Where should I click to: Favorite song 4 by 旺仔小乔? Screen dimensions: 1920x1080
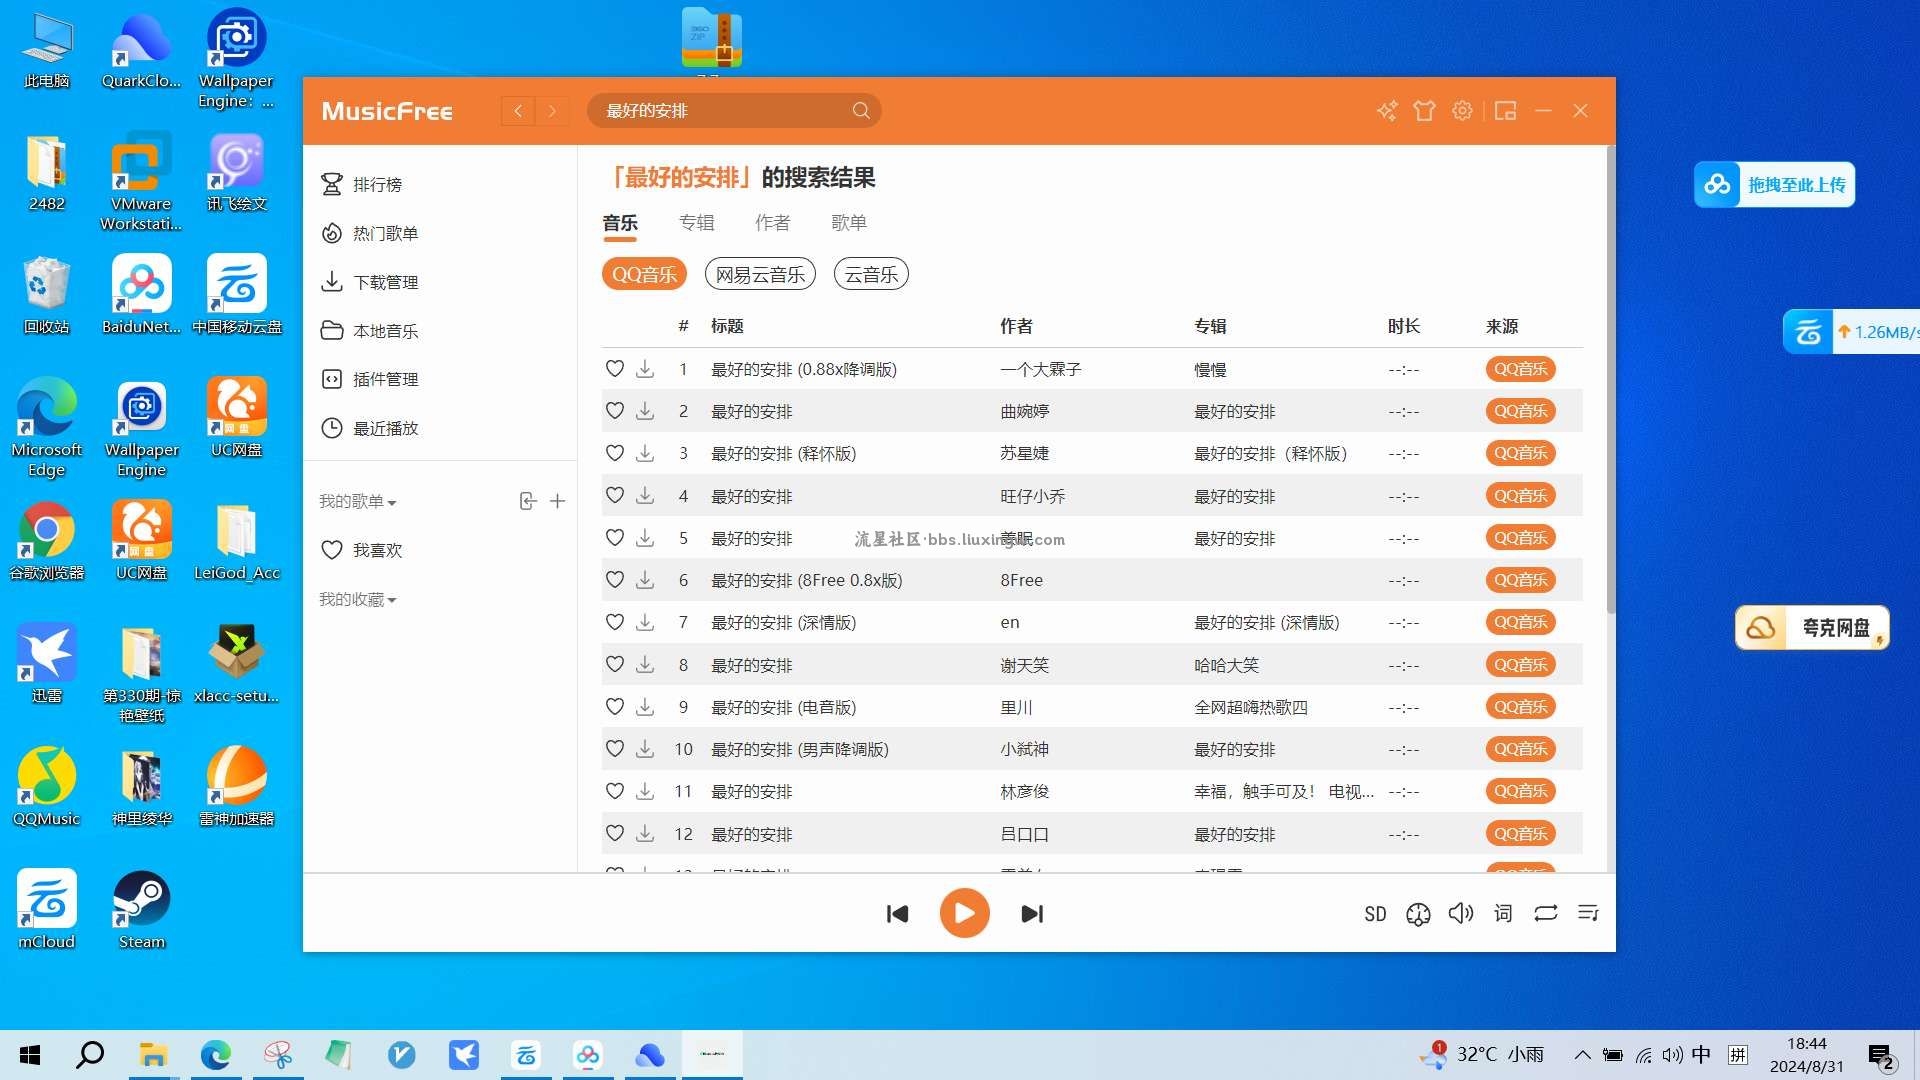point(615,496)
